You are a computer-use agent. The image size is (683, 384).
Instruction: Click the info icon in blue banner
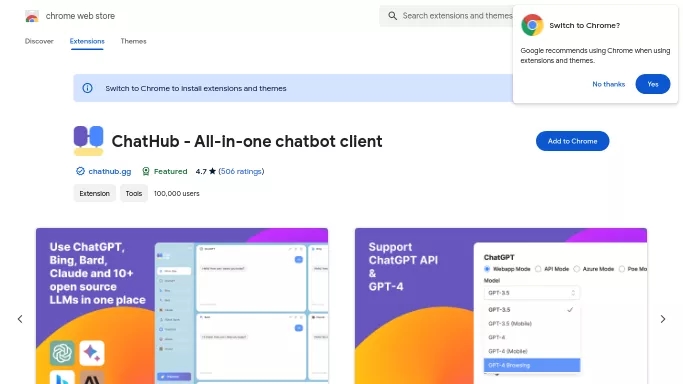(x=88, y=88)
